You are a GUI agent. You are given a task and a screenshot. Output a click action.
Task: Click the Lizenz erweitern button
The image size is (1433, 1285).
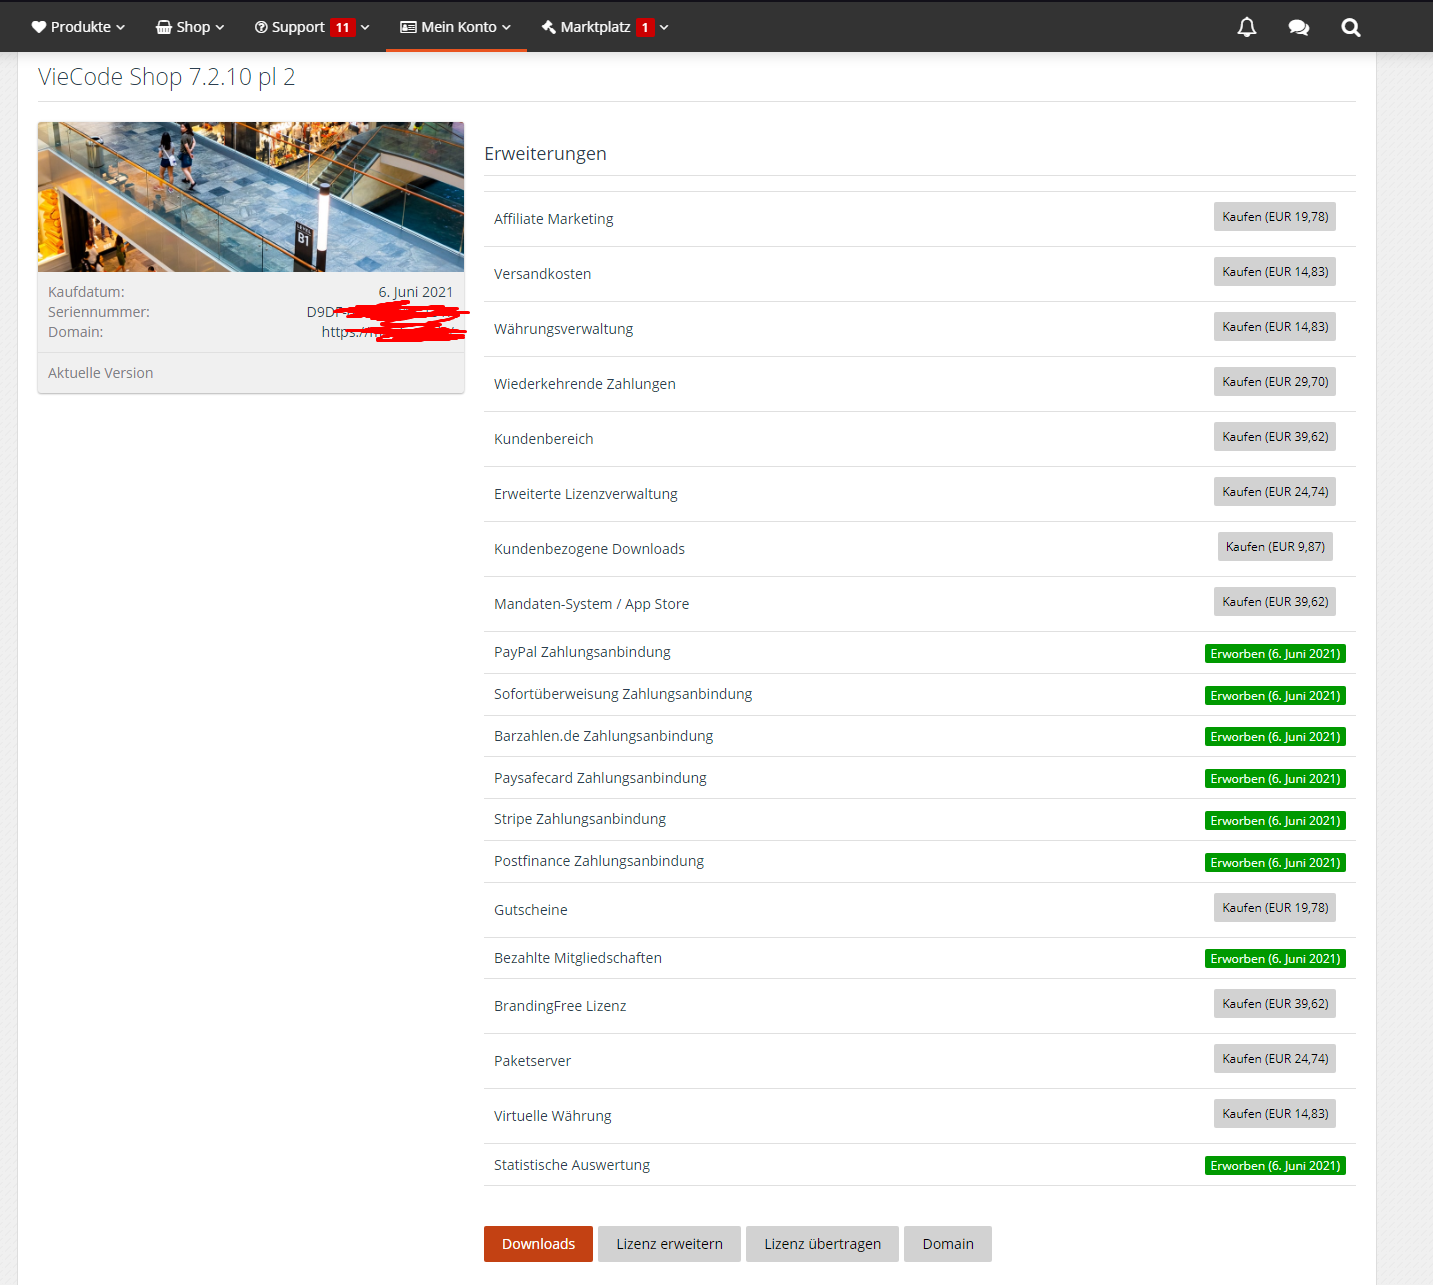669,1244
